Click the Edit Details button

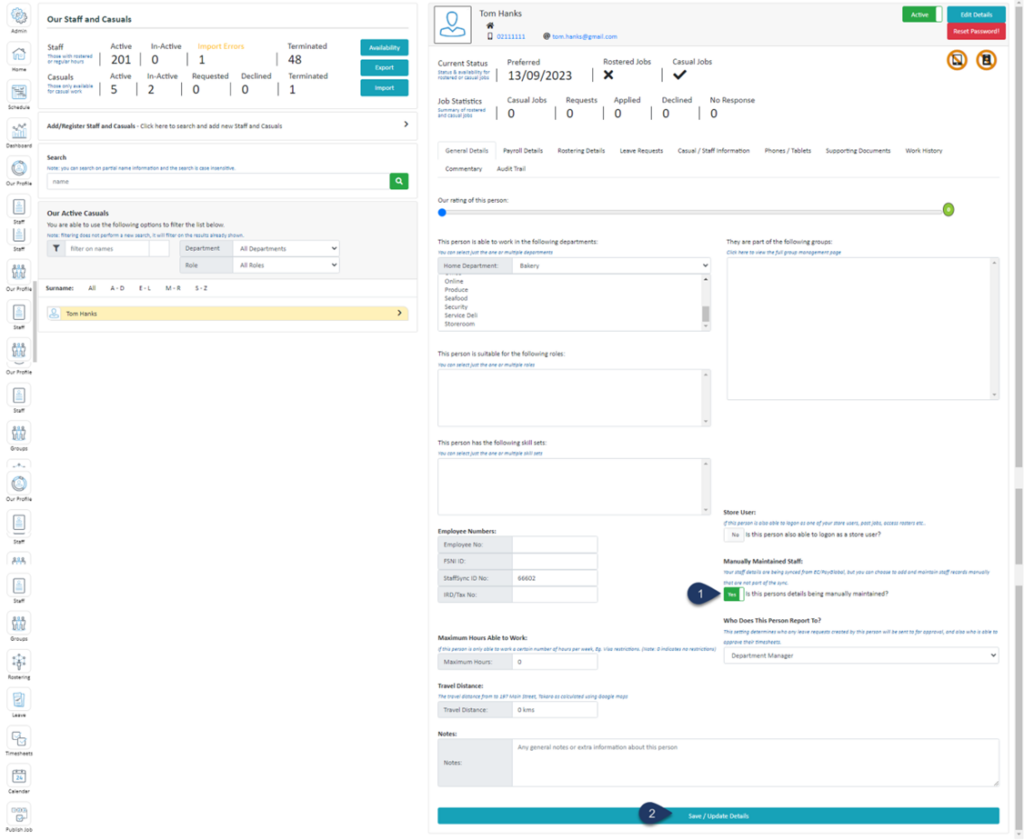(976, 14)
